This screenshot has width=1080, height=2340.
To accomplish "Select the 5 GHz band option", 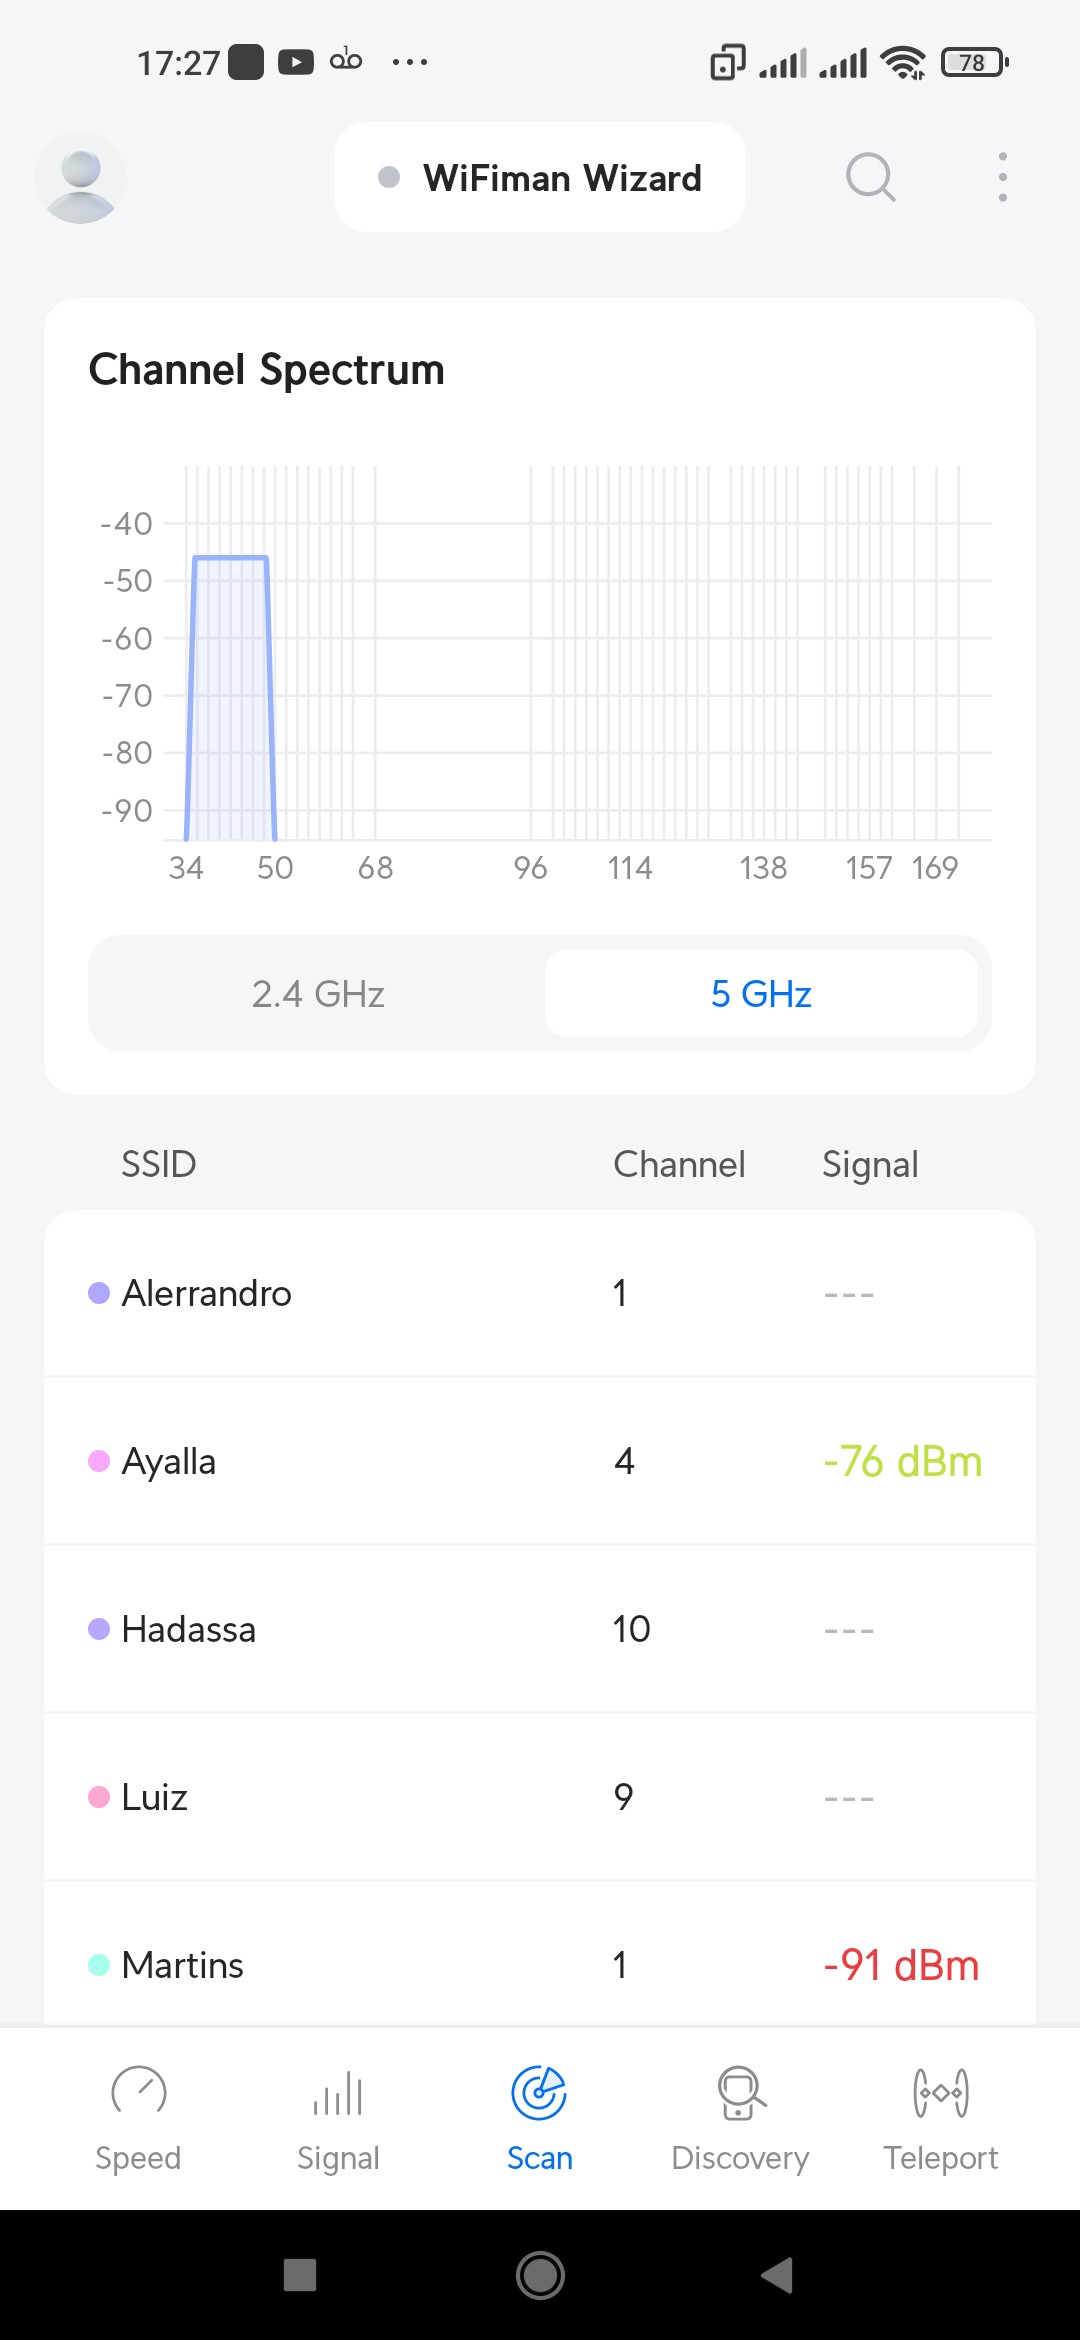I will point(761,994).
